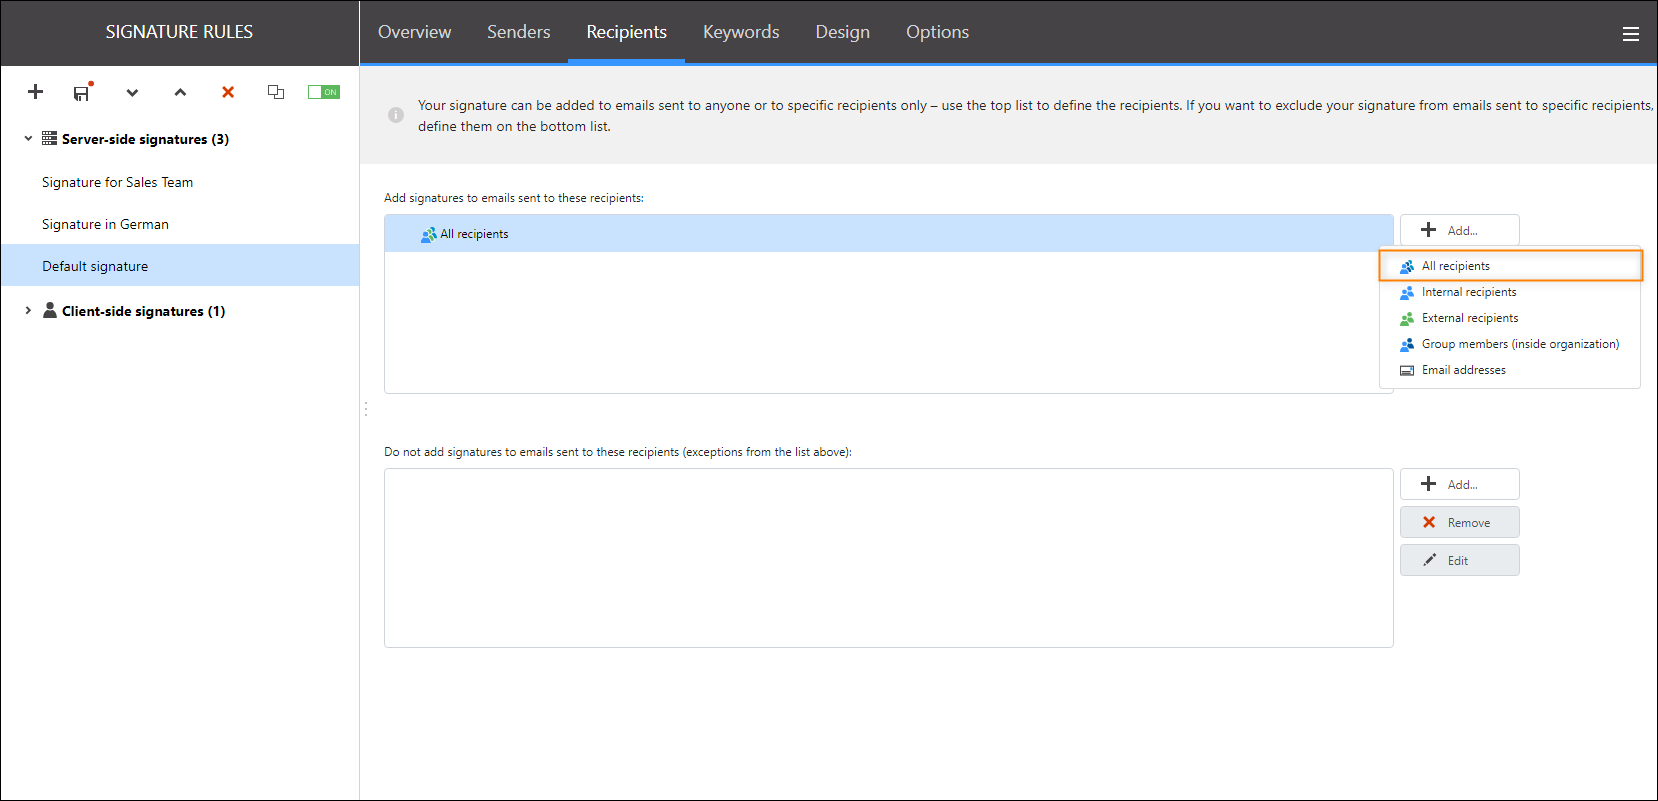Open the hamburger menu in top right
This screenshot has height=801, width=1658.
[x=1630, y=34]
